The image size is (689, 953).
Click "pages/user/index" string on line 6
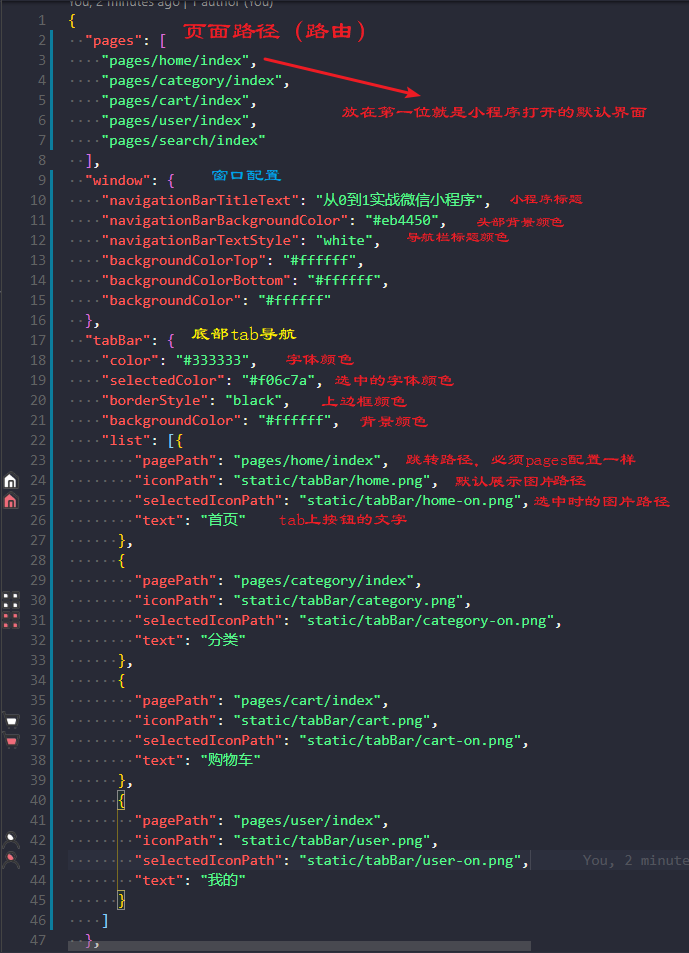tap(176, 120)
